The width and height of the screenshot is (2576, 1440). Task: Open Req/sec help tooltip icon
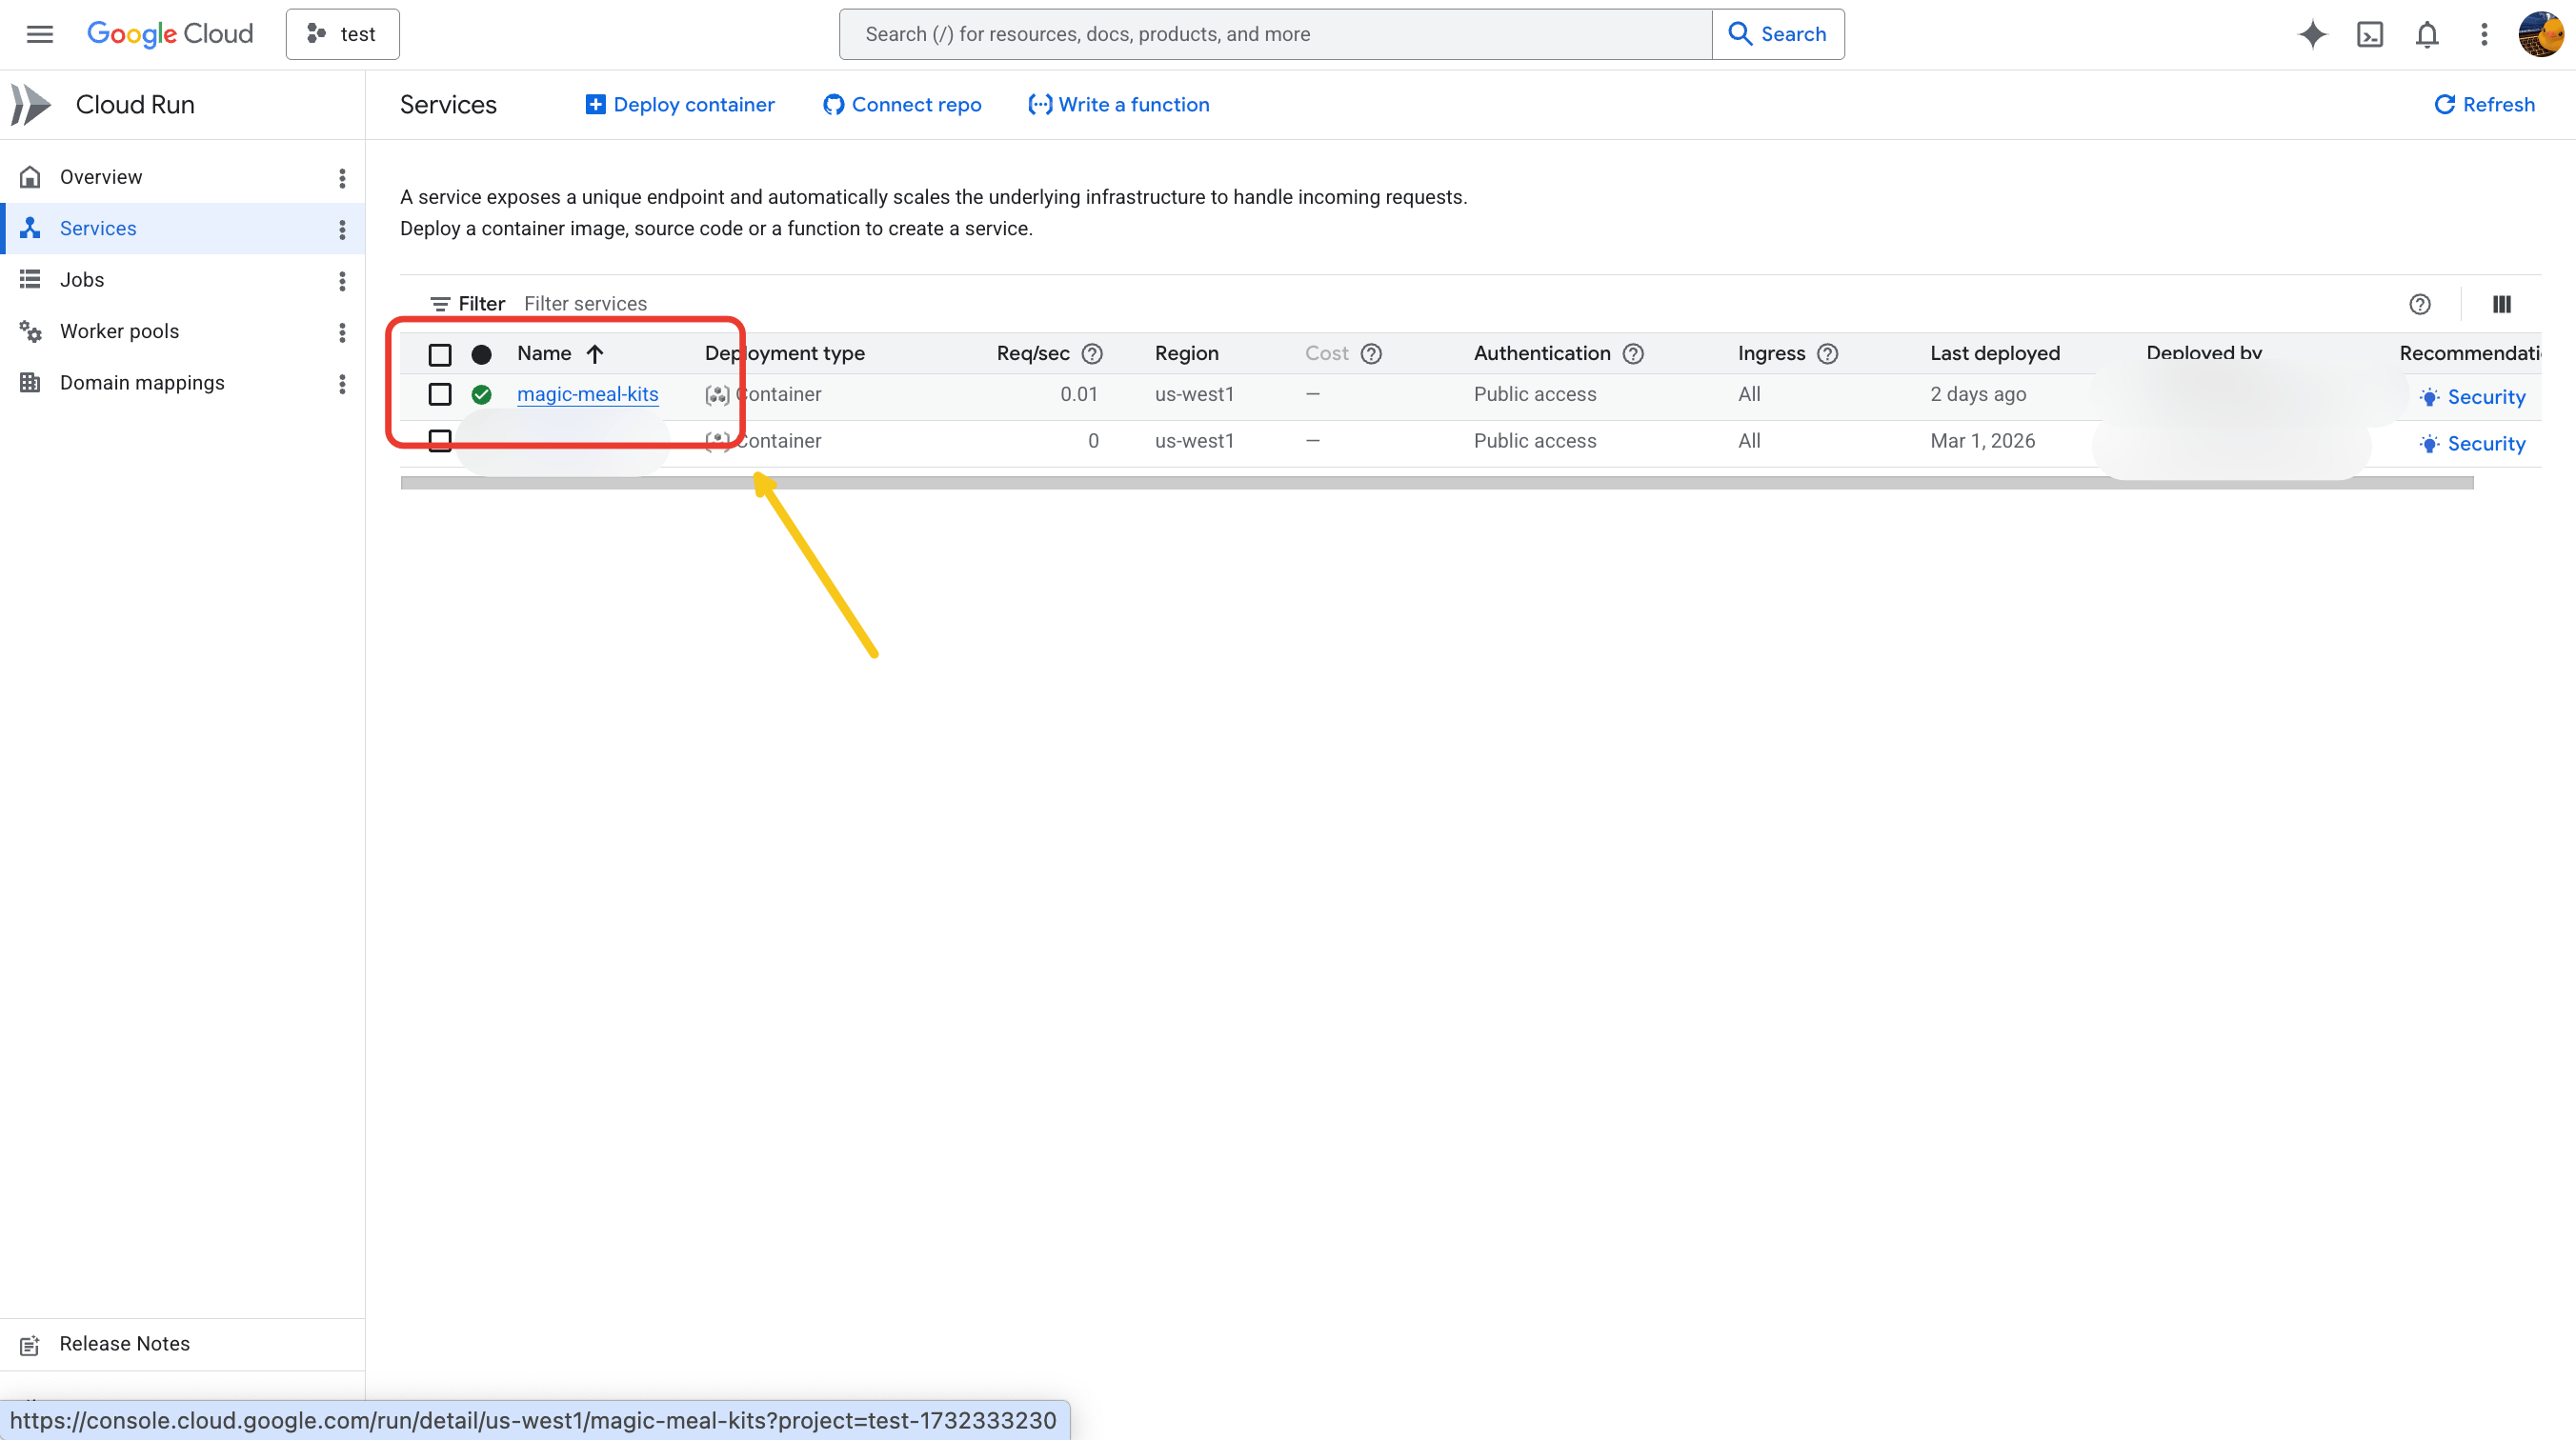1092,354
